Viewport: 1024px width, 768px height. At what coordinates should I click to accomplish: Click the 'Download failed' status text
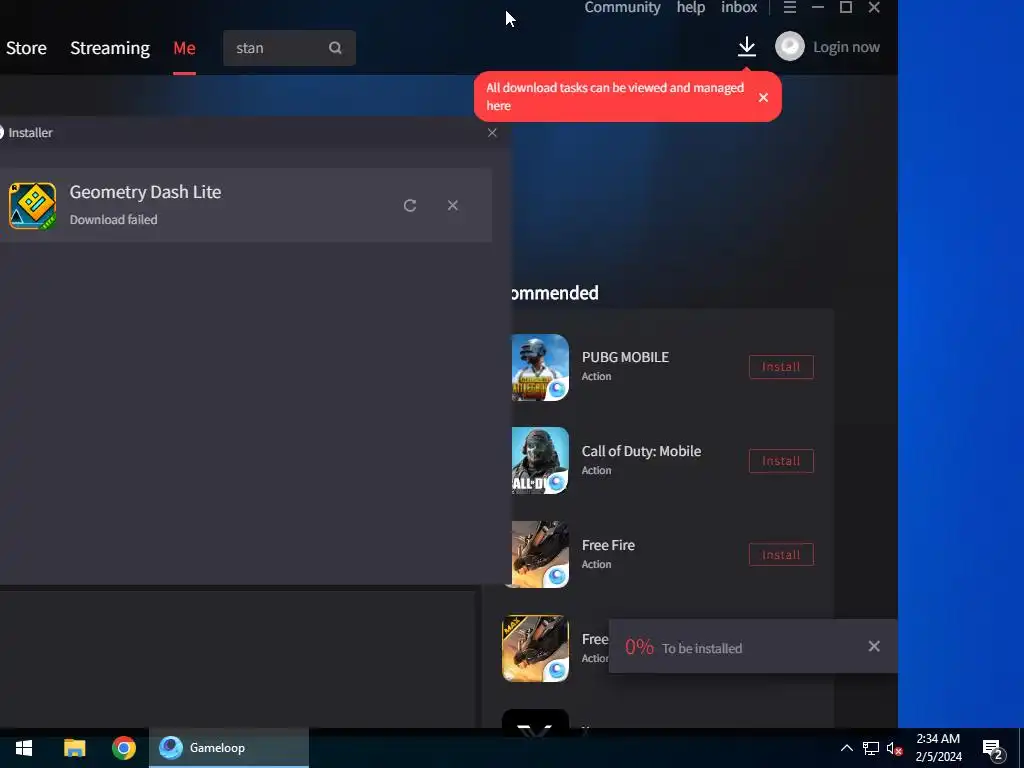pyautogui.click(x=114, y=220)
